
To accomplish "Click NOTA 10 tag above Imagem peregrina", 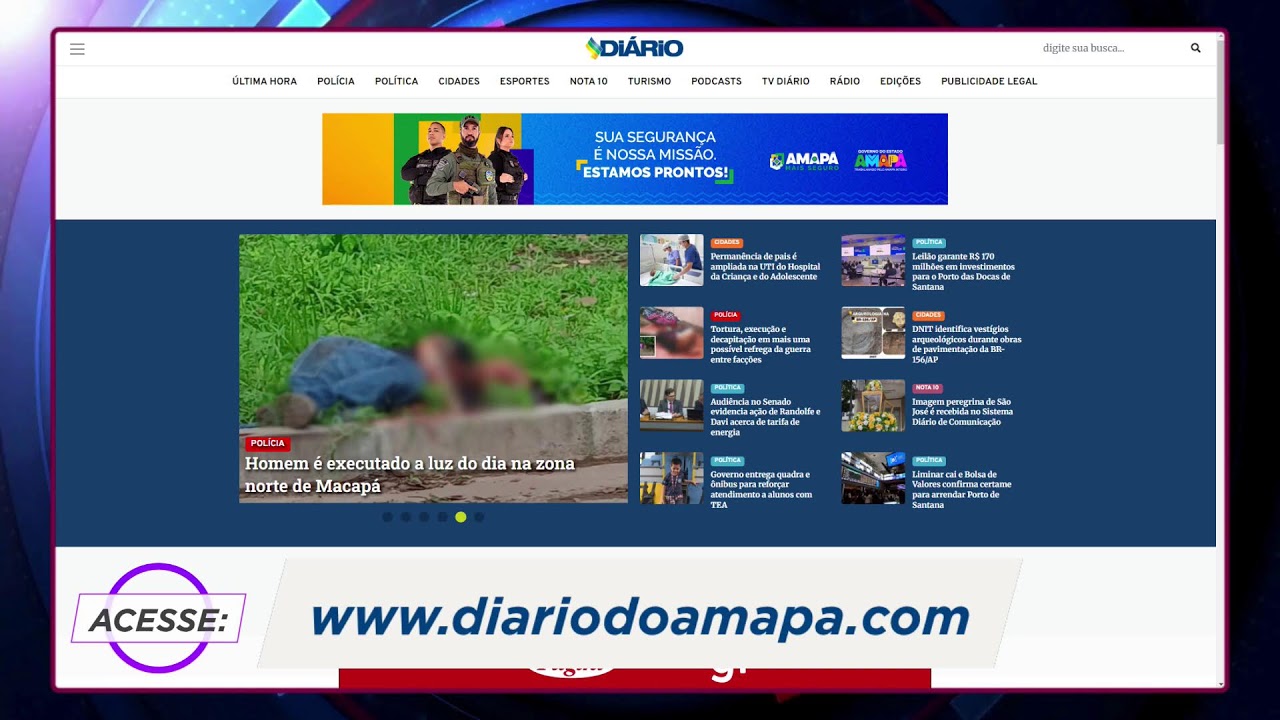I will (927, 388).
